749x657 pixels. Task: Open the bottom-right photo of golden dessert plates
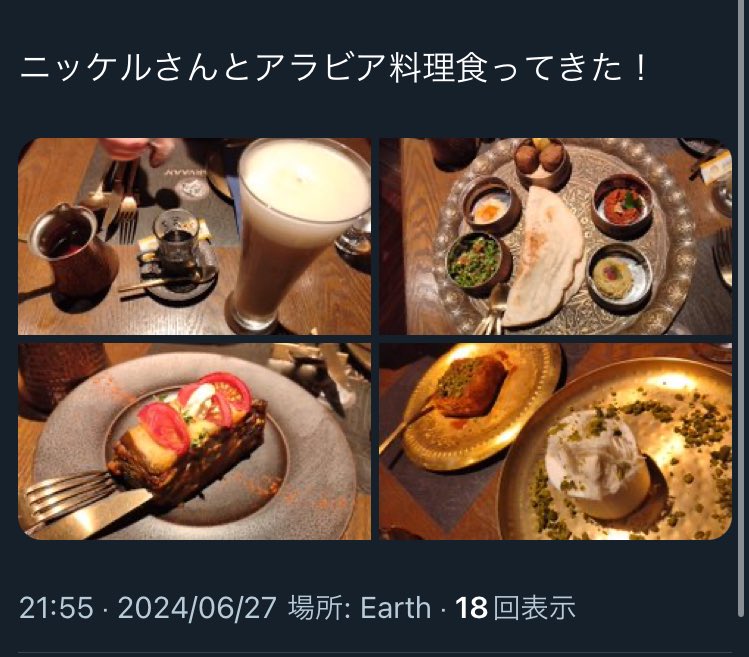(556, 442)
